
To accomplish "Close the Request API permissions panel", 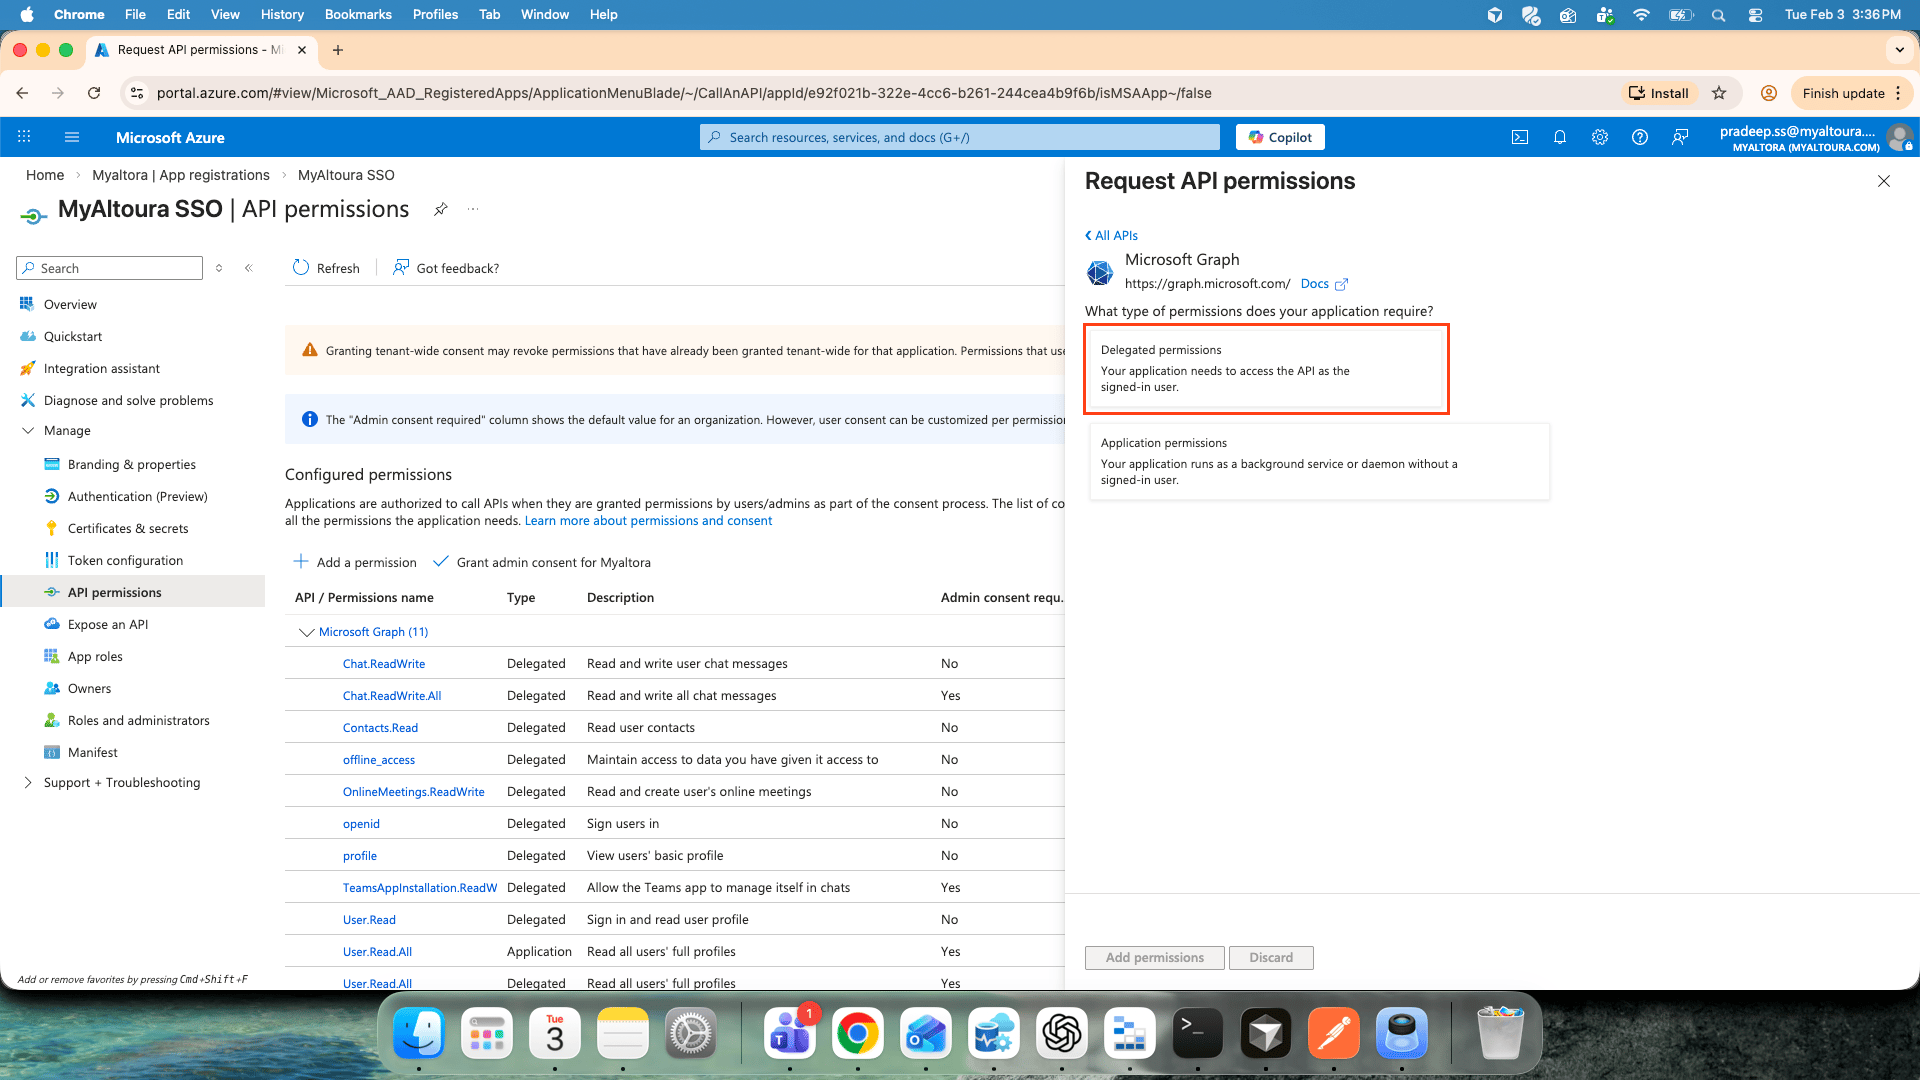I will (x=1884, y=181).
